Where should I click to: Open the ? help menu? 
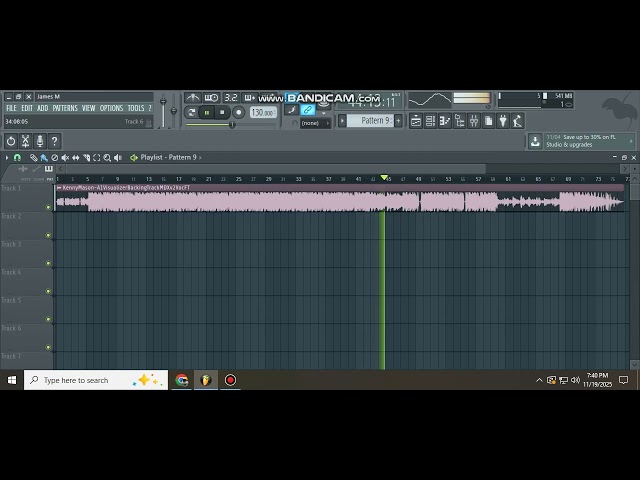click(x=150, y=108)
